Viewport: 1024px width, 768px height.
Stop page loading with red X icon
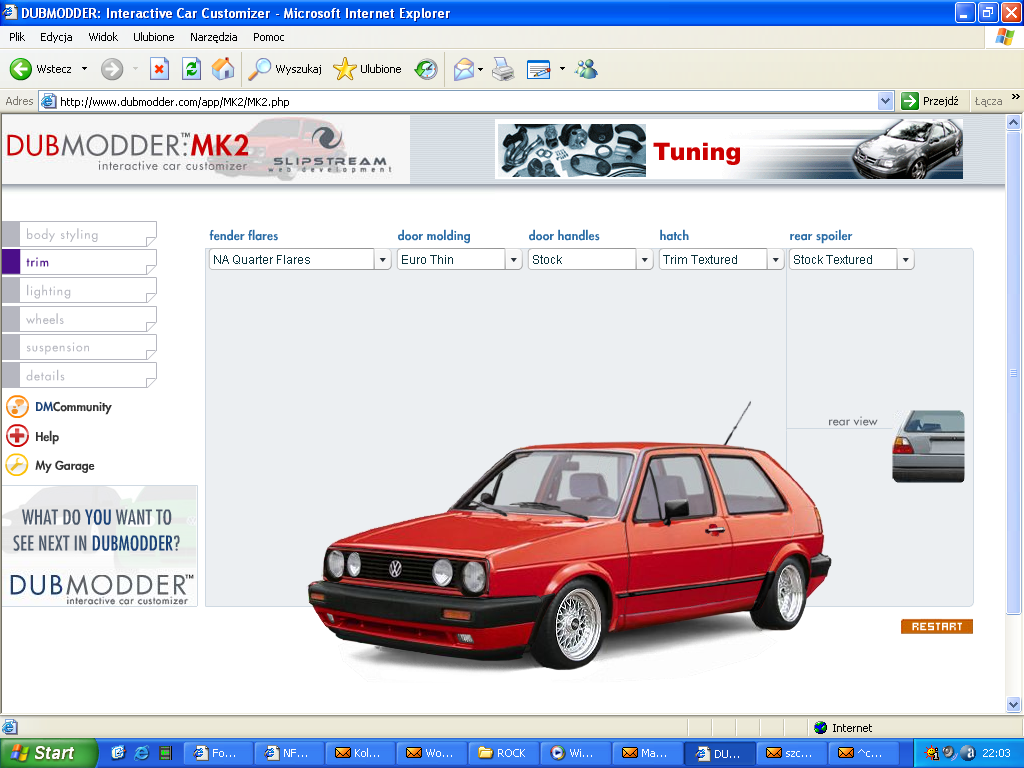(x=159, y=69)
